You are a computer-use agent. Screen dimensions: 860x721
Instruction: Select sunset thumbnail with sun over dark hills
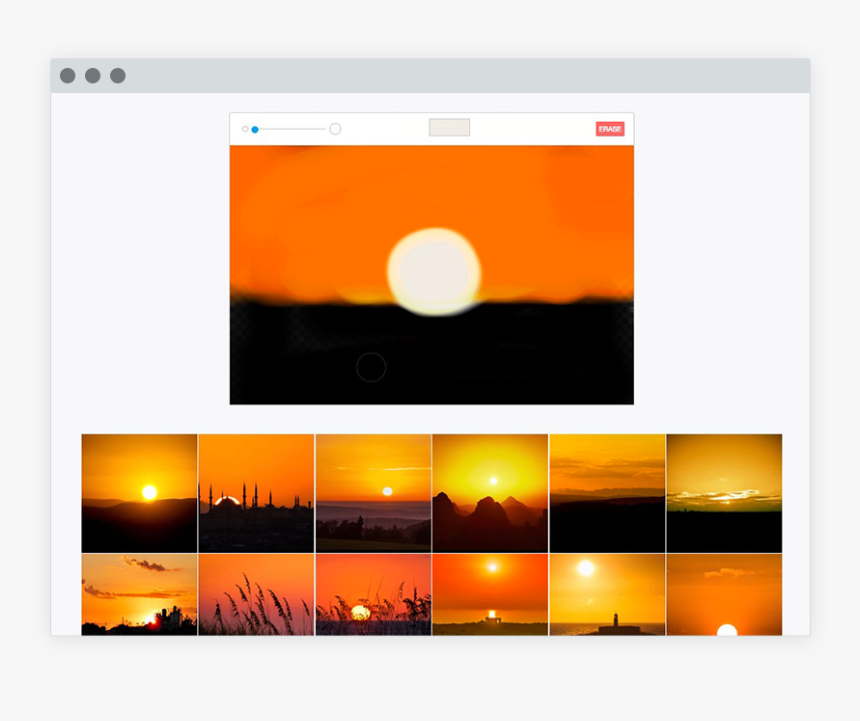[139, 493]
